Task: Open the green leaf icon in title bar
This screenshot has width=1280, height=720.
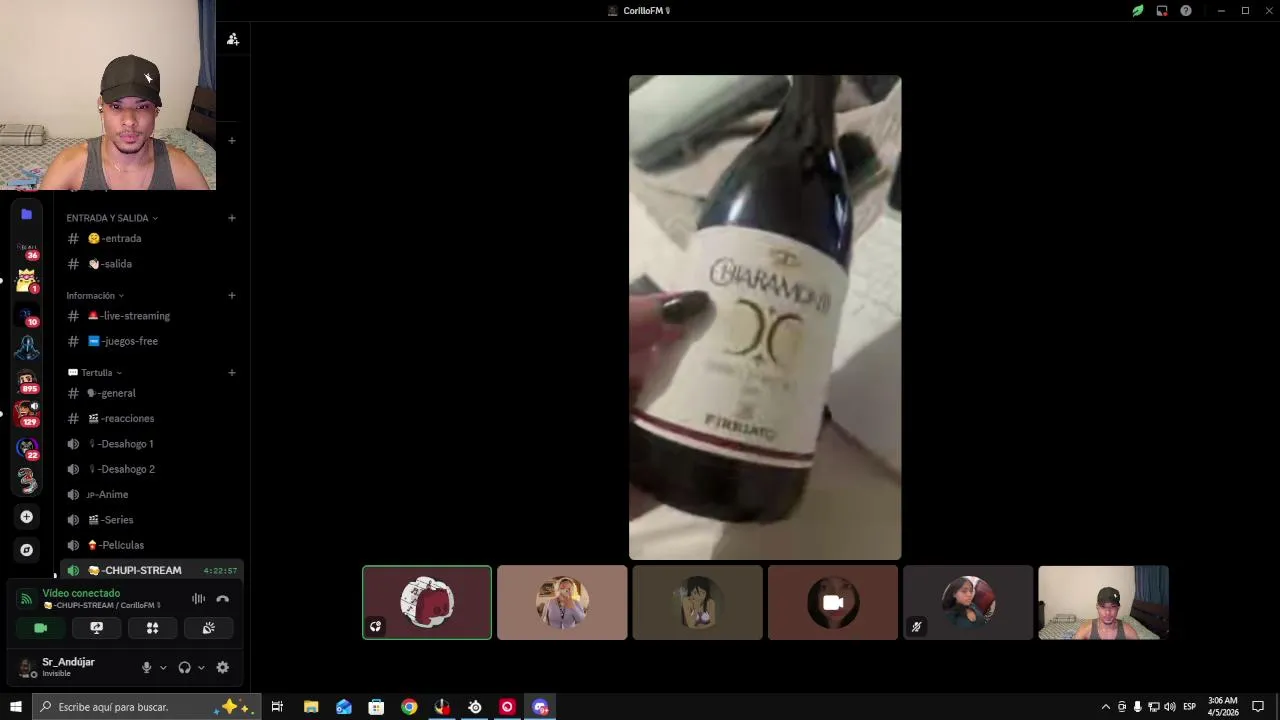Action: point(1138,11)
